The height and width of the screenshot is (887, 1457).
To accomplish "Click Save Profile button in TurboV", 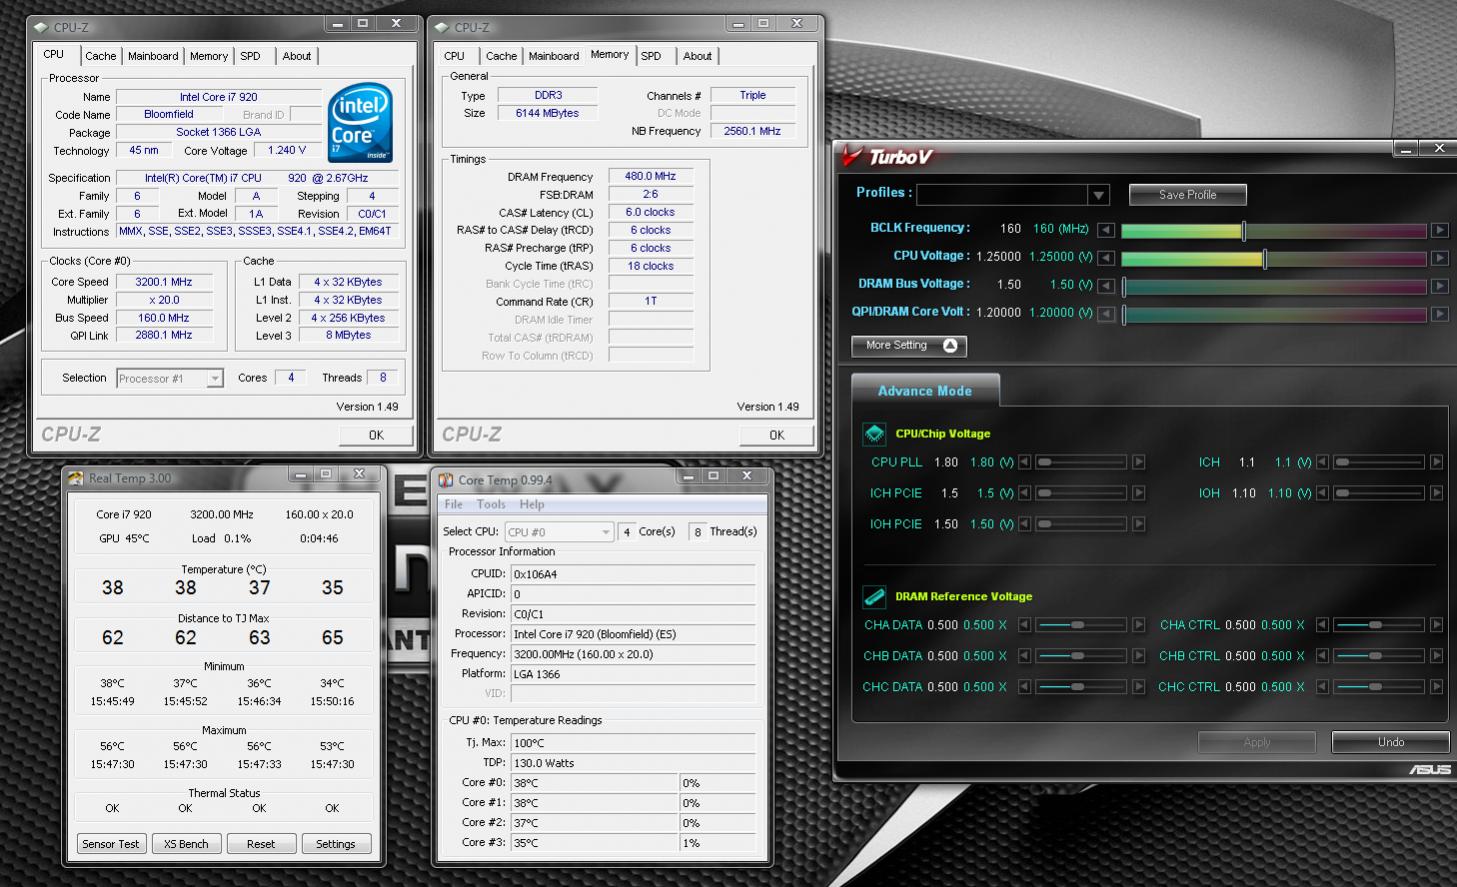I will point(1188,195).
